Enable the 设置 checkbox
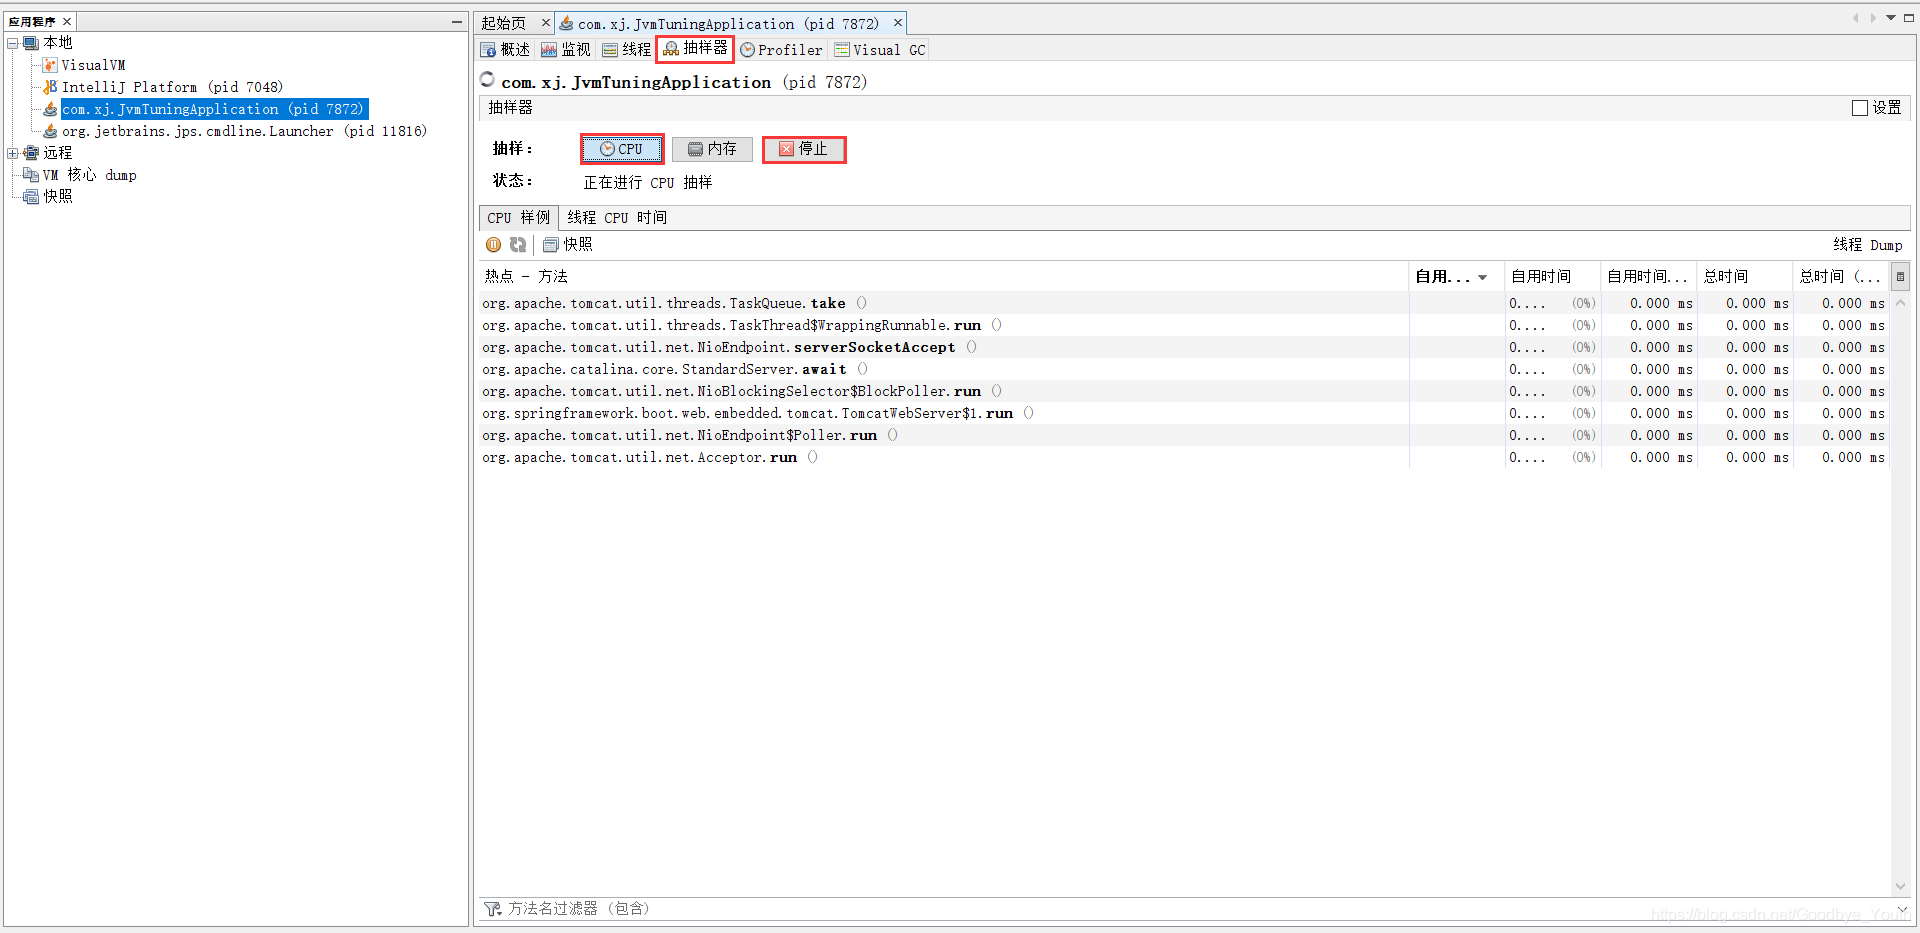The image size is (1920, 933). coord(1860,108)
